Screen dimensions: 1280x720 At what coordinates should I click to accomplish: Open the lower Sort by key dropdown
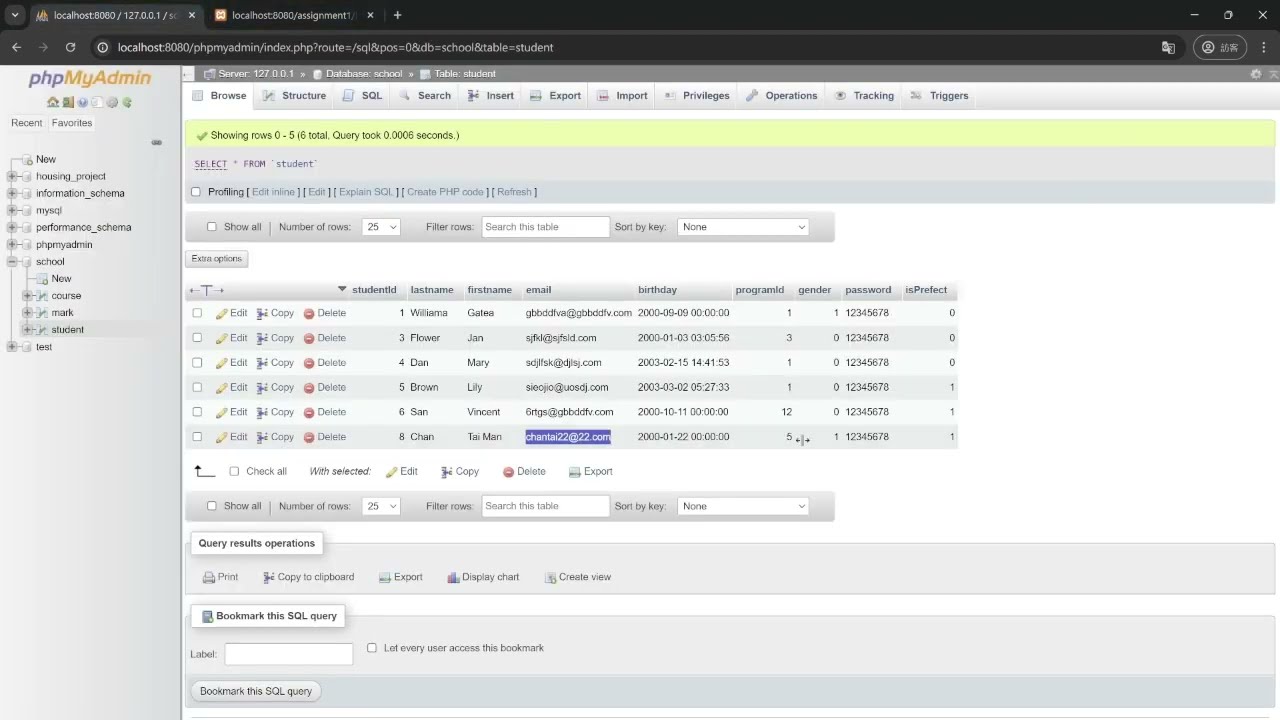743,506
